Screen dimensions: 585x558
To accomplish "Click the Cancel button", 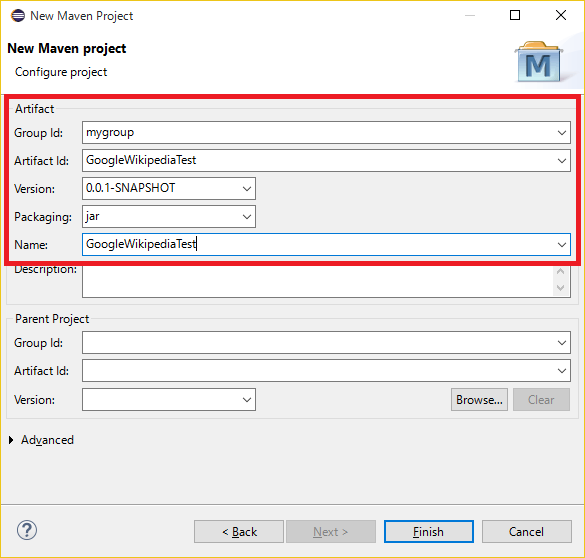I will 526,532.
